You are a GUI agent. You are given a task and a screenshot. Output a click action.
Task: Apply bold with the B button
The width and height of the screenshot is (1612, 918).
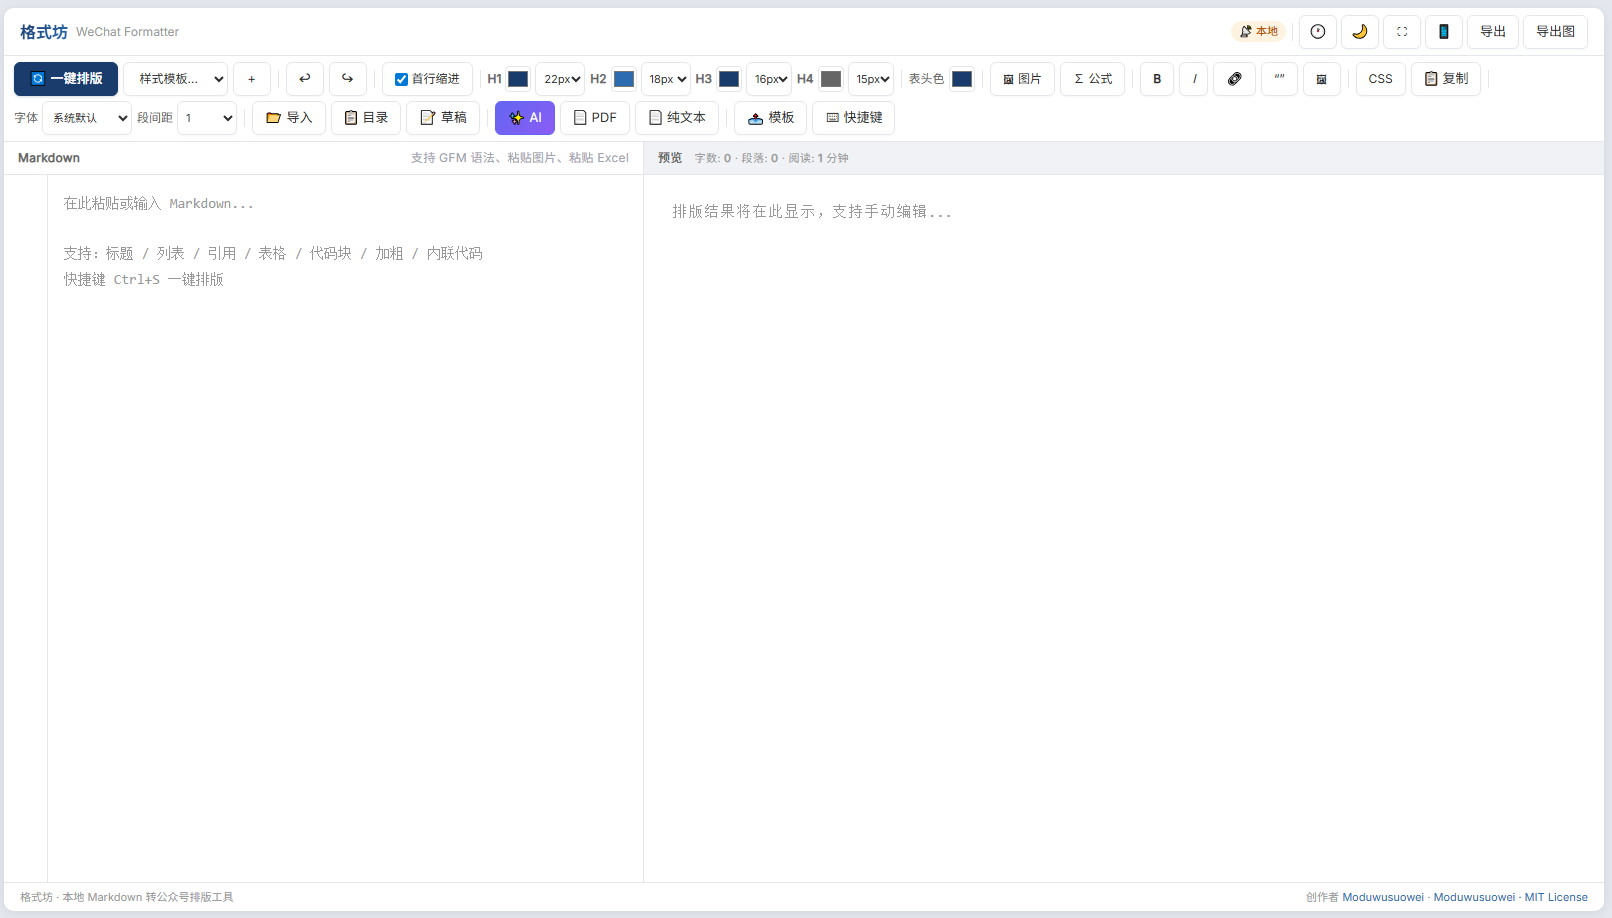click(1157, 79)
